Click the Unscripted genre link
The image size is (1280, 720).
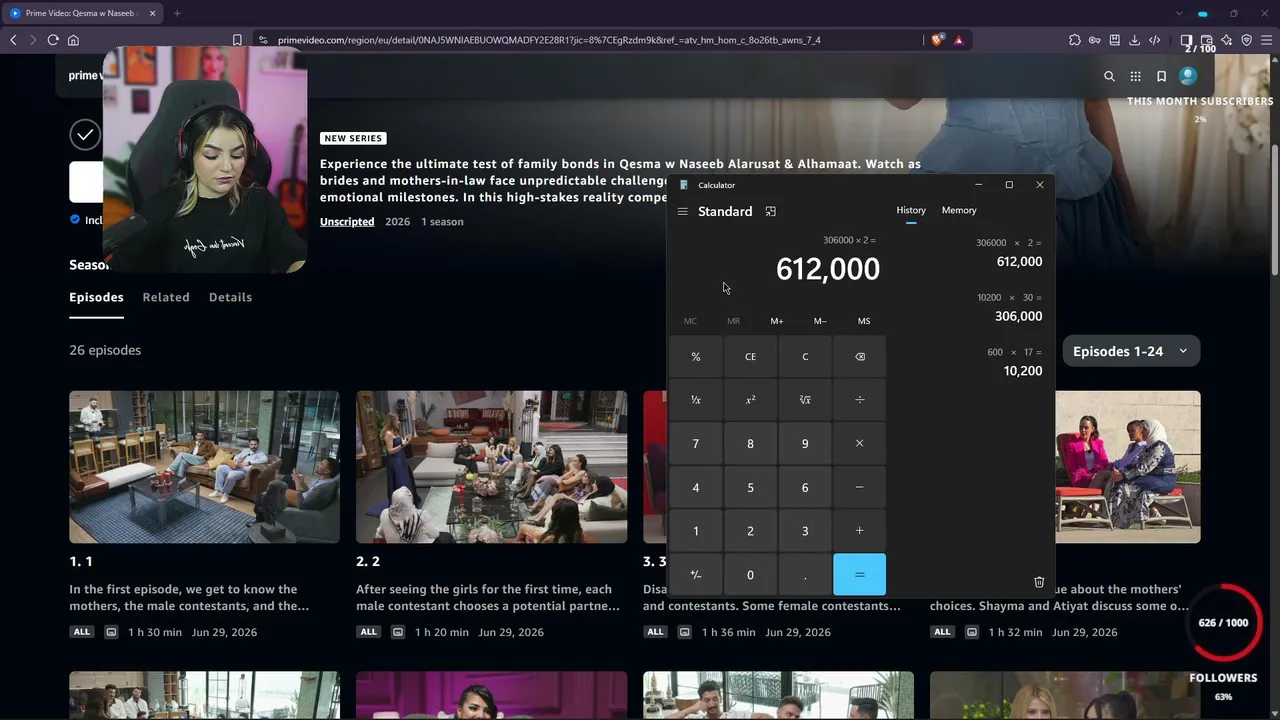pyautogui.click(x=347, y=222)
